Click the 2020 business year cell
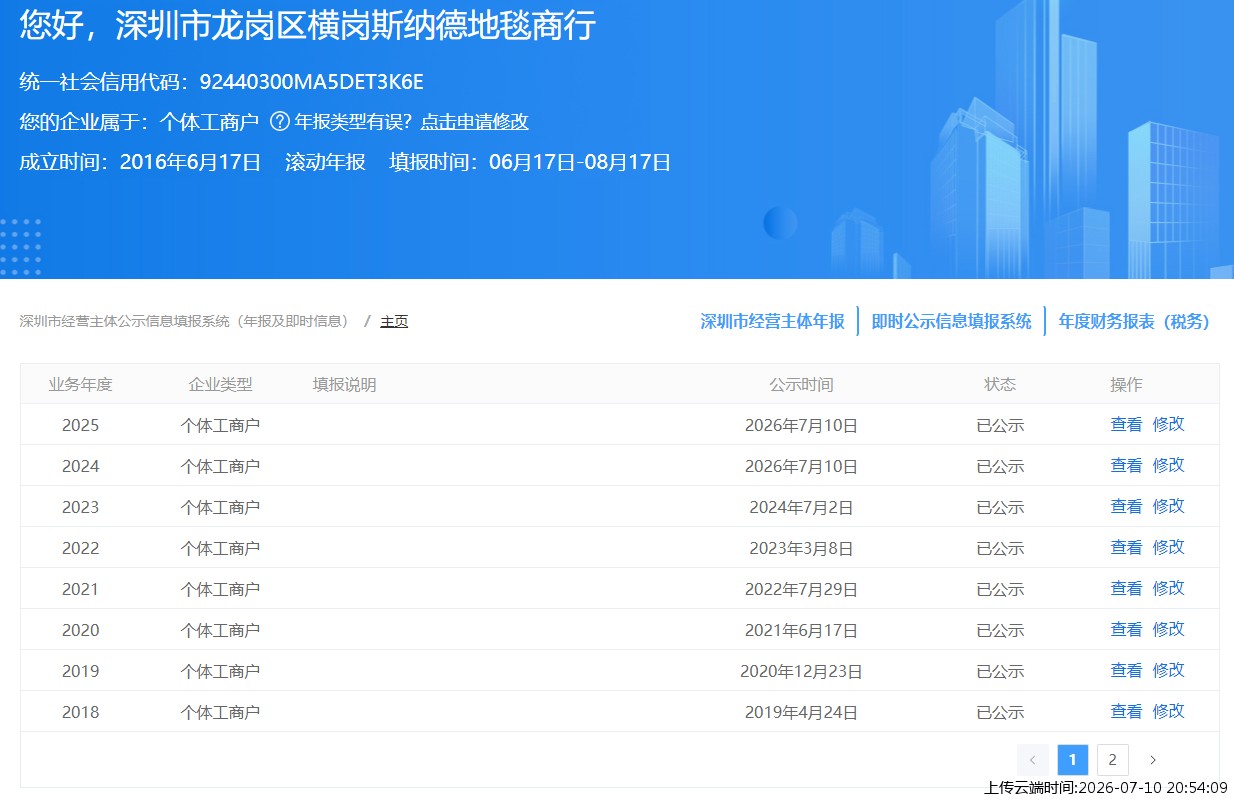This screenshot has height=801, width=1234. [80, 630]
